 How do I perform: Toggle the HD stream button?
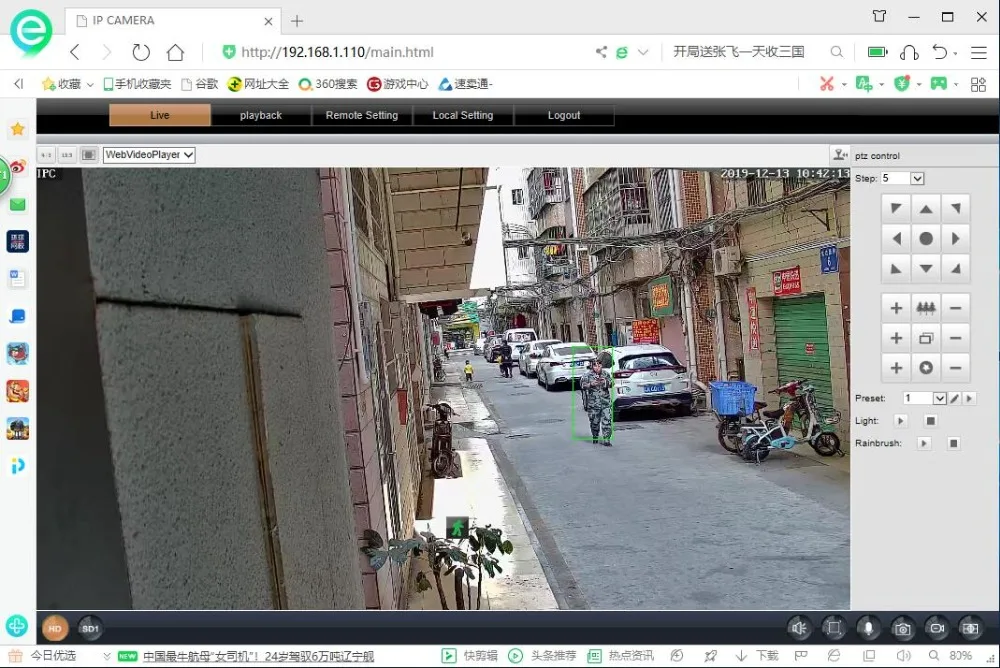[55, 628]
